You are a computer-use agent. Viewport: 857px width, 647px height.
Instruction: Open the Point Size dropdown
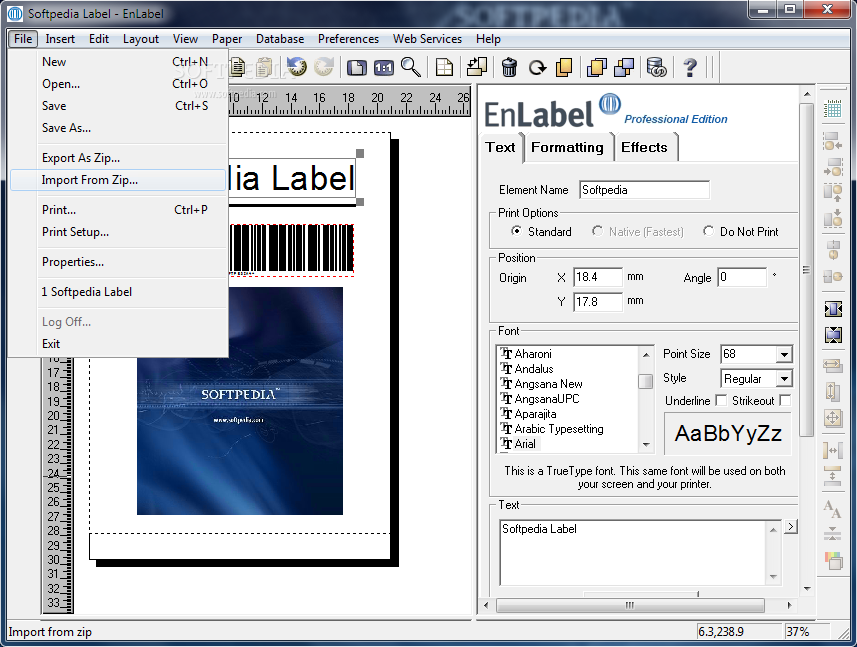coord(784,355)
